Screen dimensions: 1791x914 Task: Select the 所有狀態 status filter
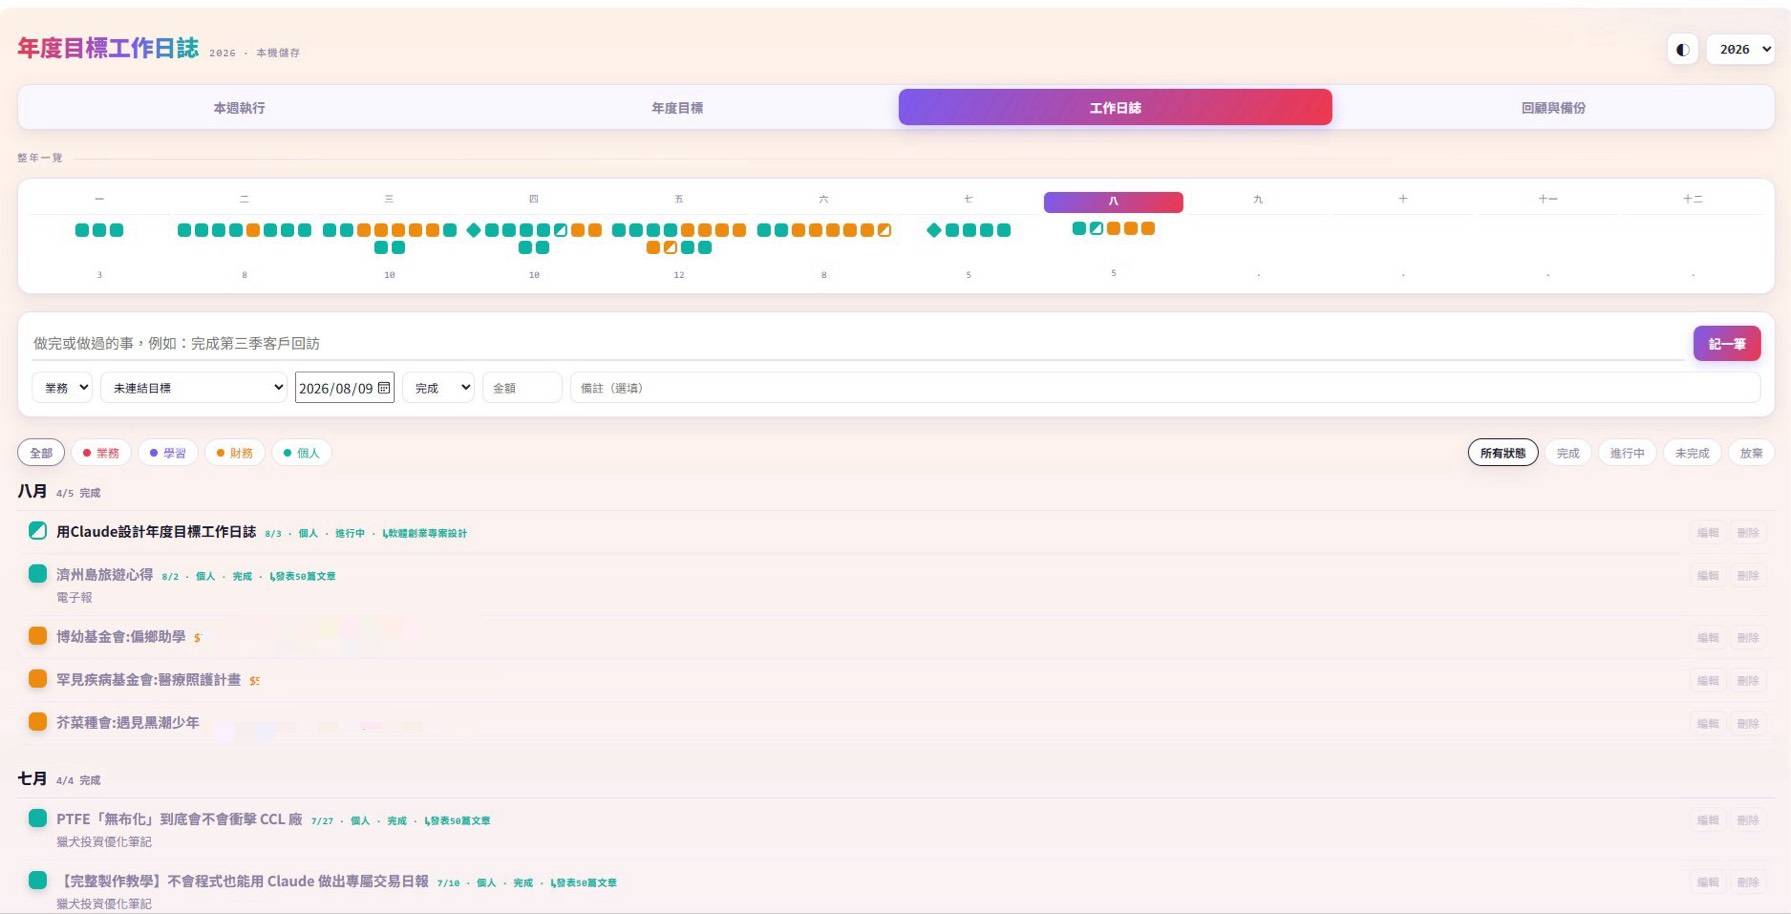[1503, 453]
